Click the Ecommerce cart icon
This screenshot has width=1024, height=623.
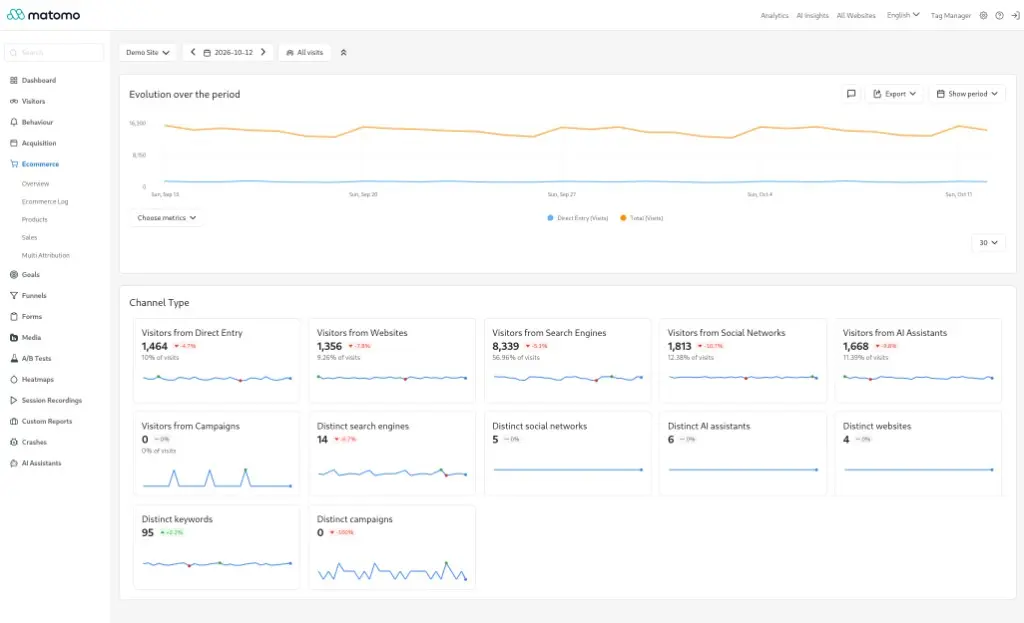(14, 164)
